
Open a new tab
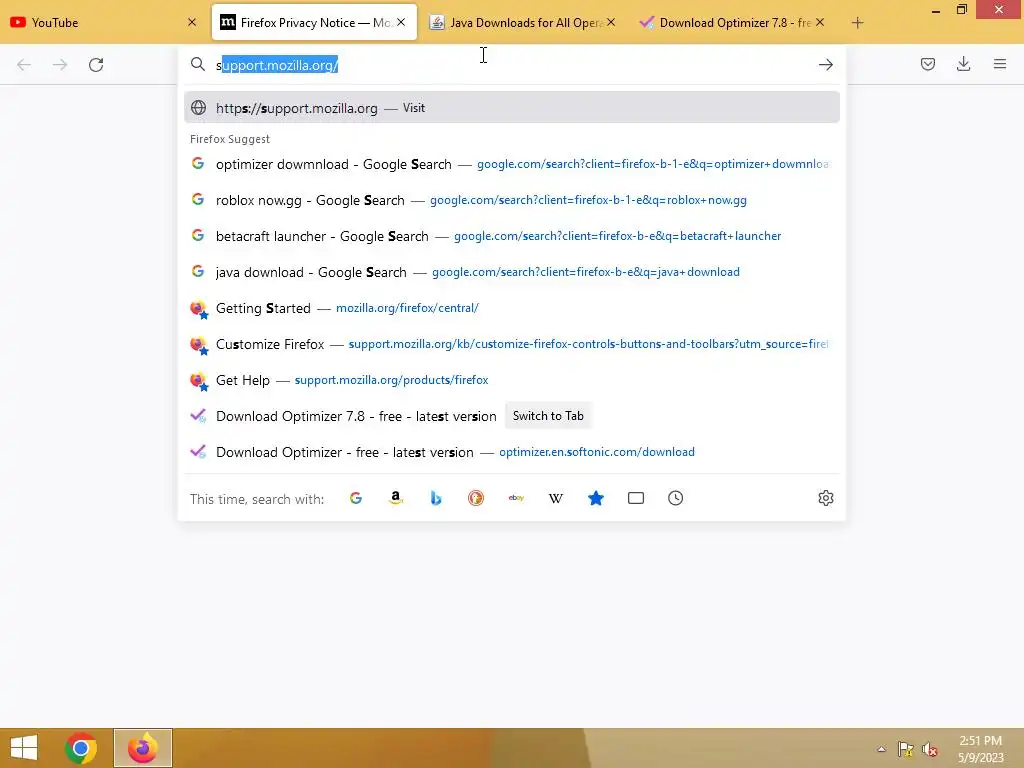(857, 23)
